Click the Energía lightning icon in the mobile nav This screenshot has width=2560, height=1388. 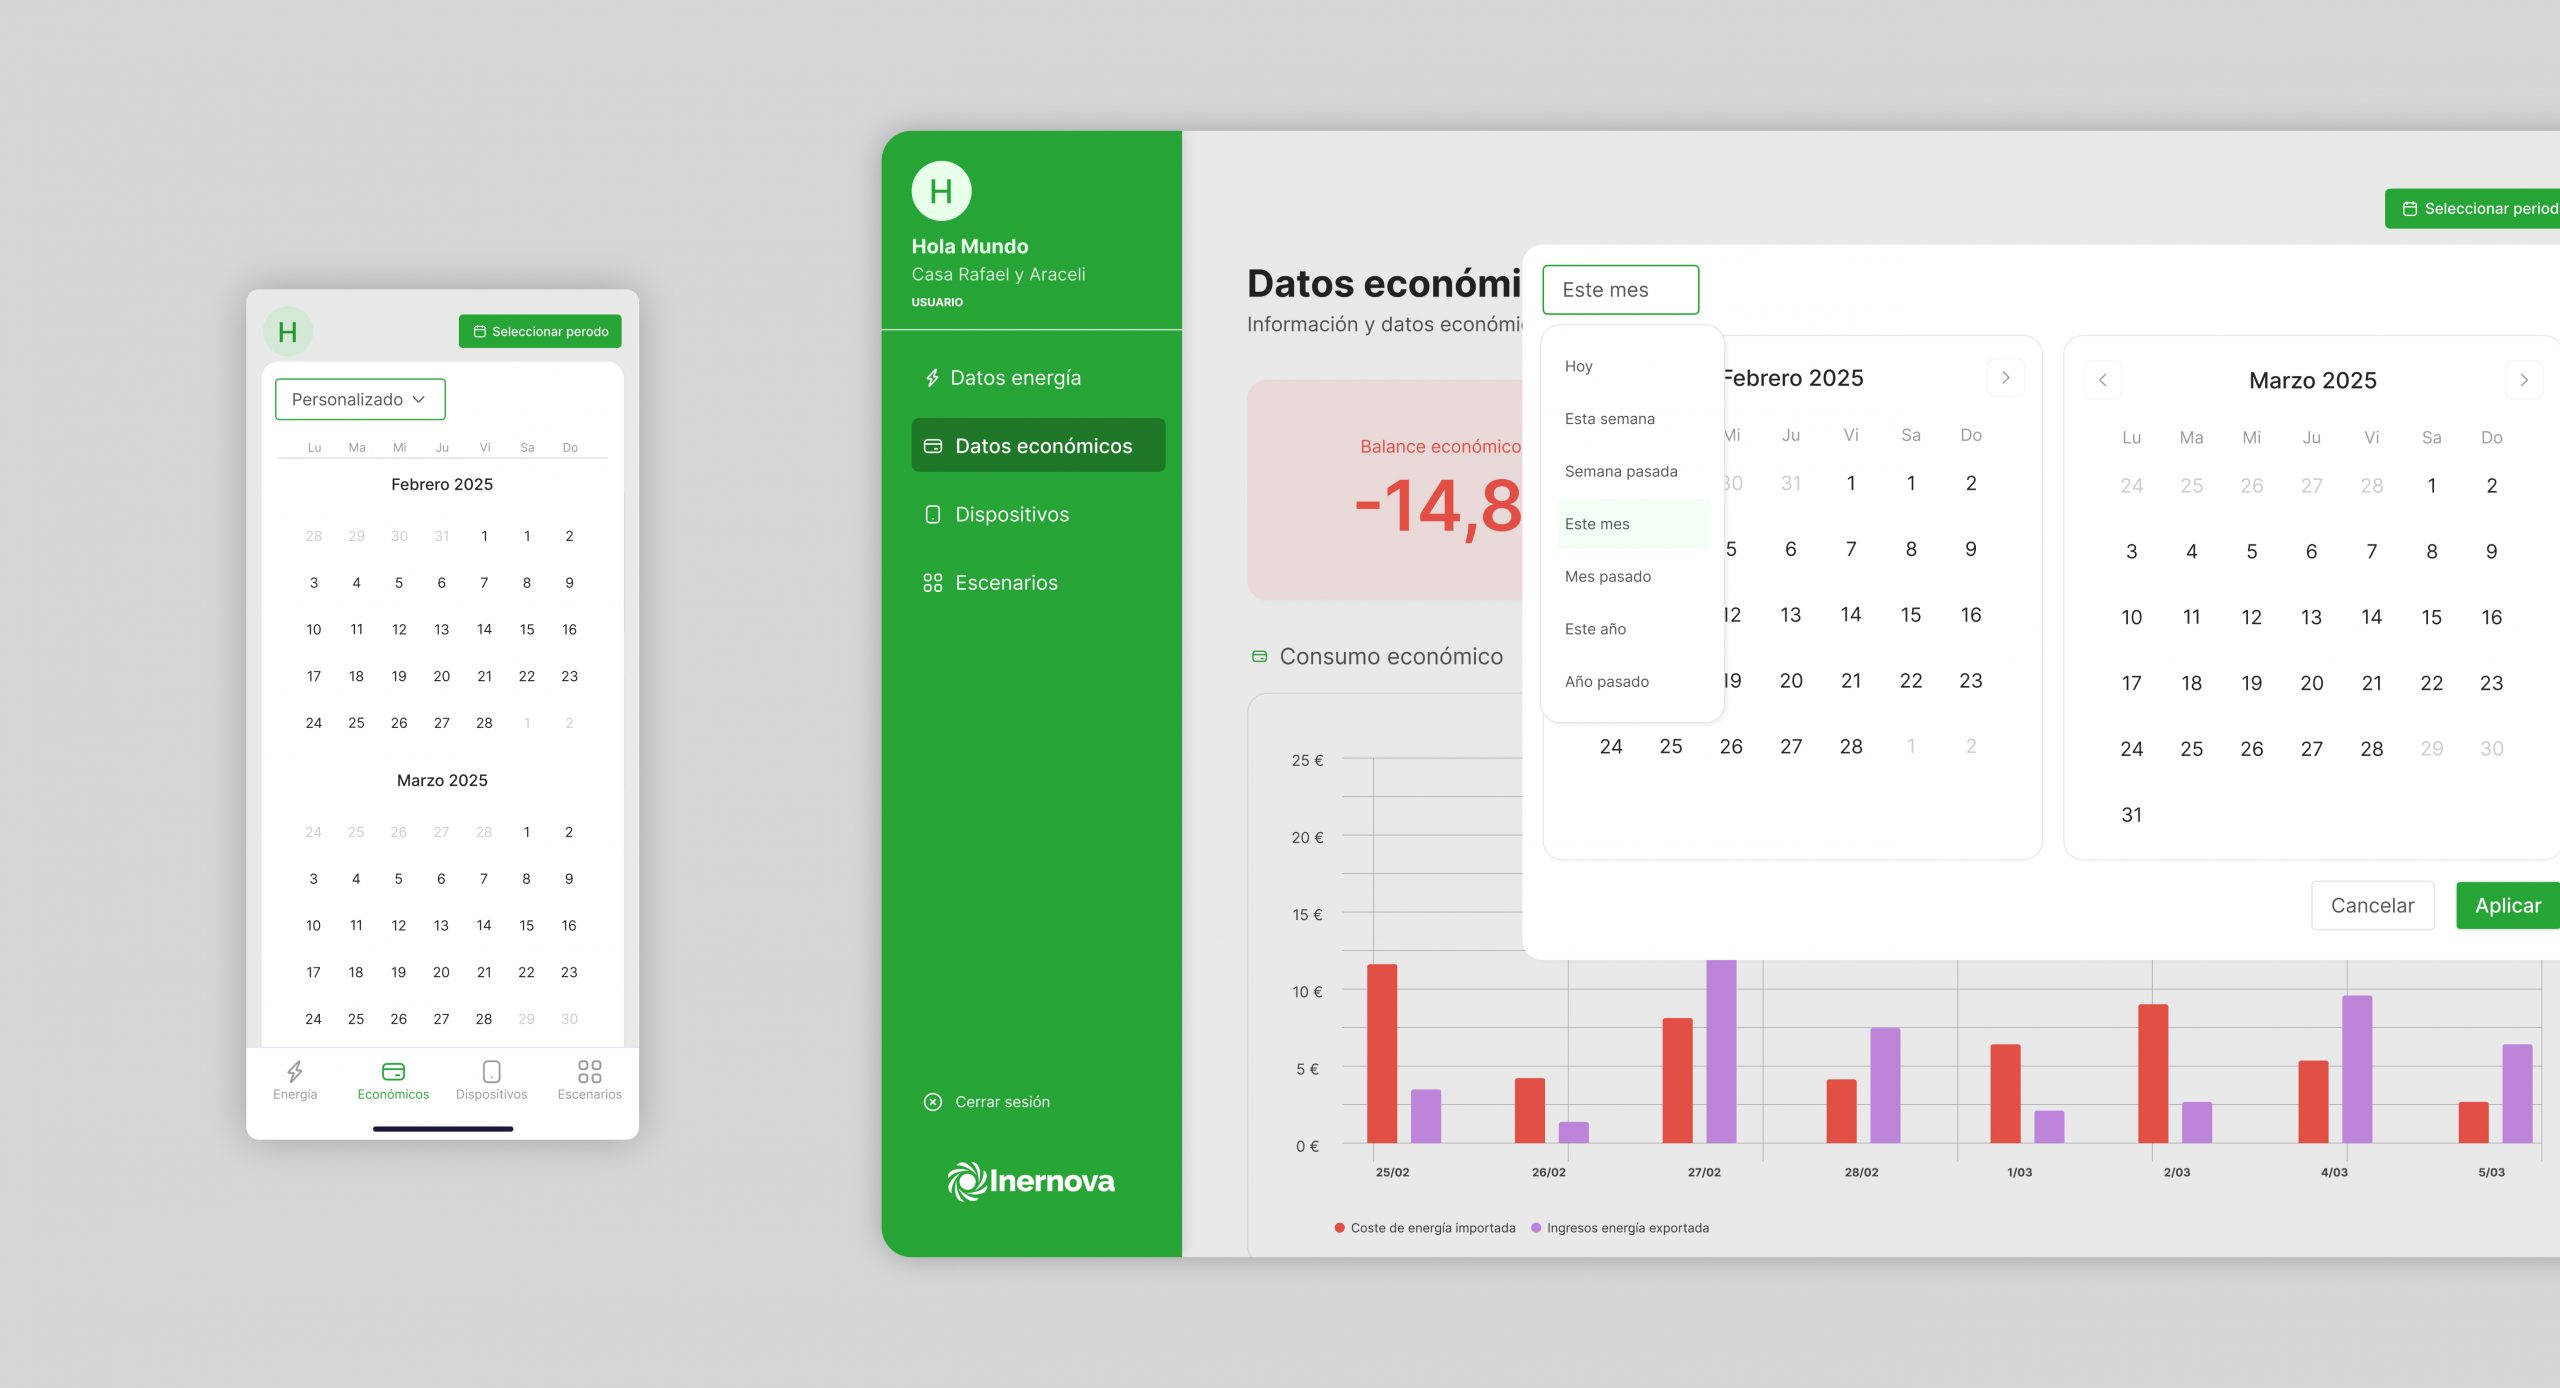pos(295,1072)
